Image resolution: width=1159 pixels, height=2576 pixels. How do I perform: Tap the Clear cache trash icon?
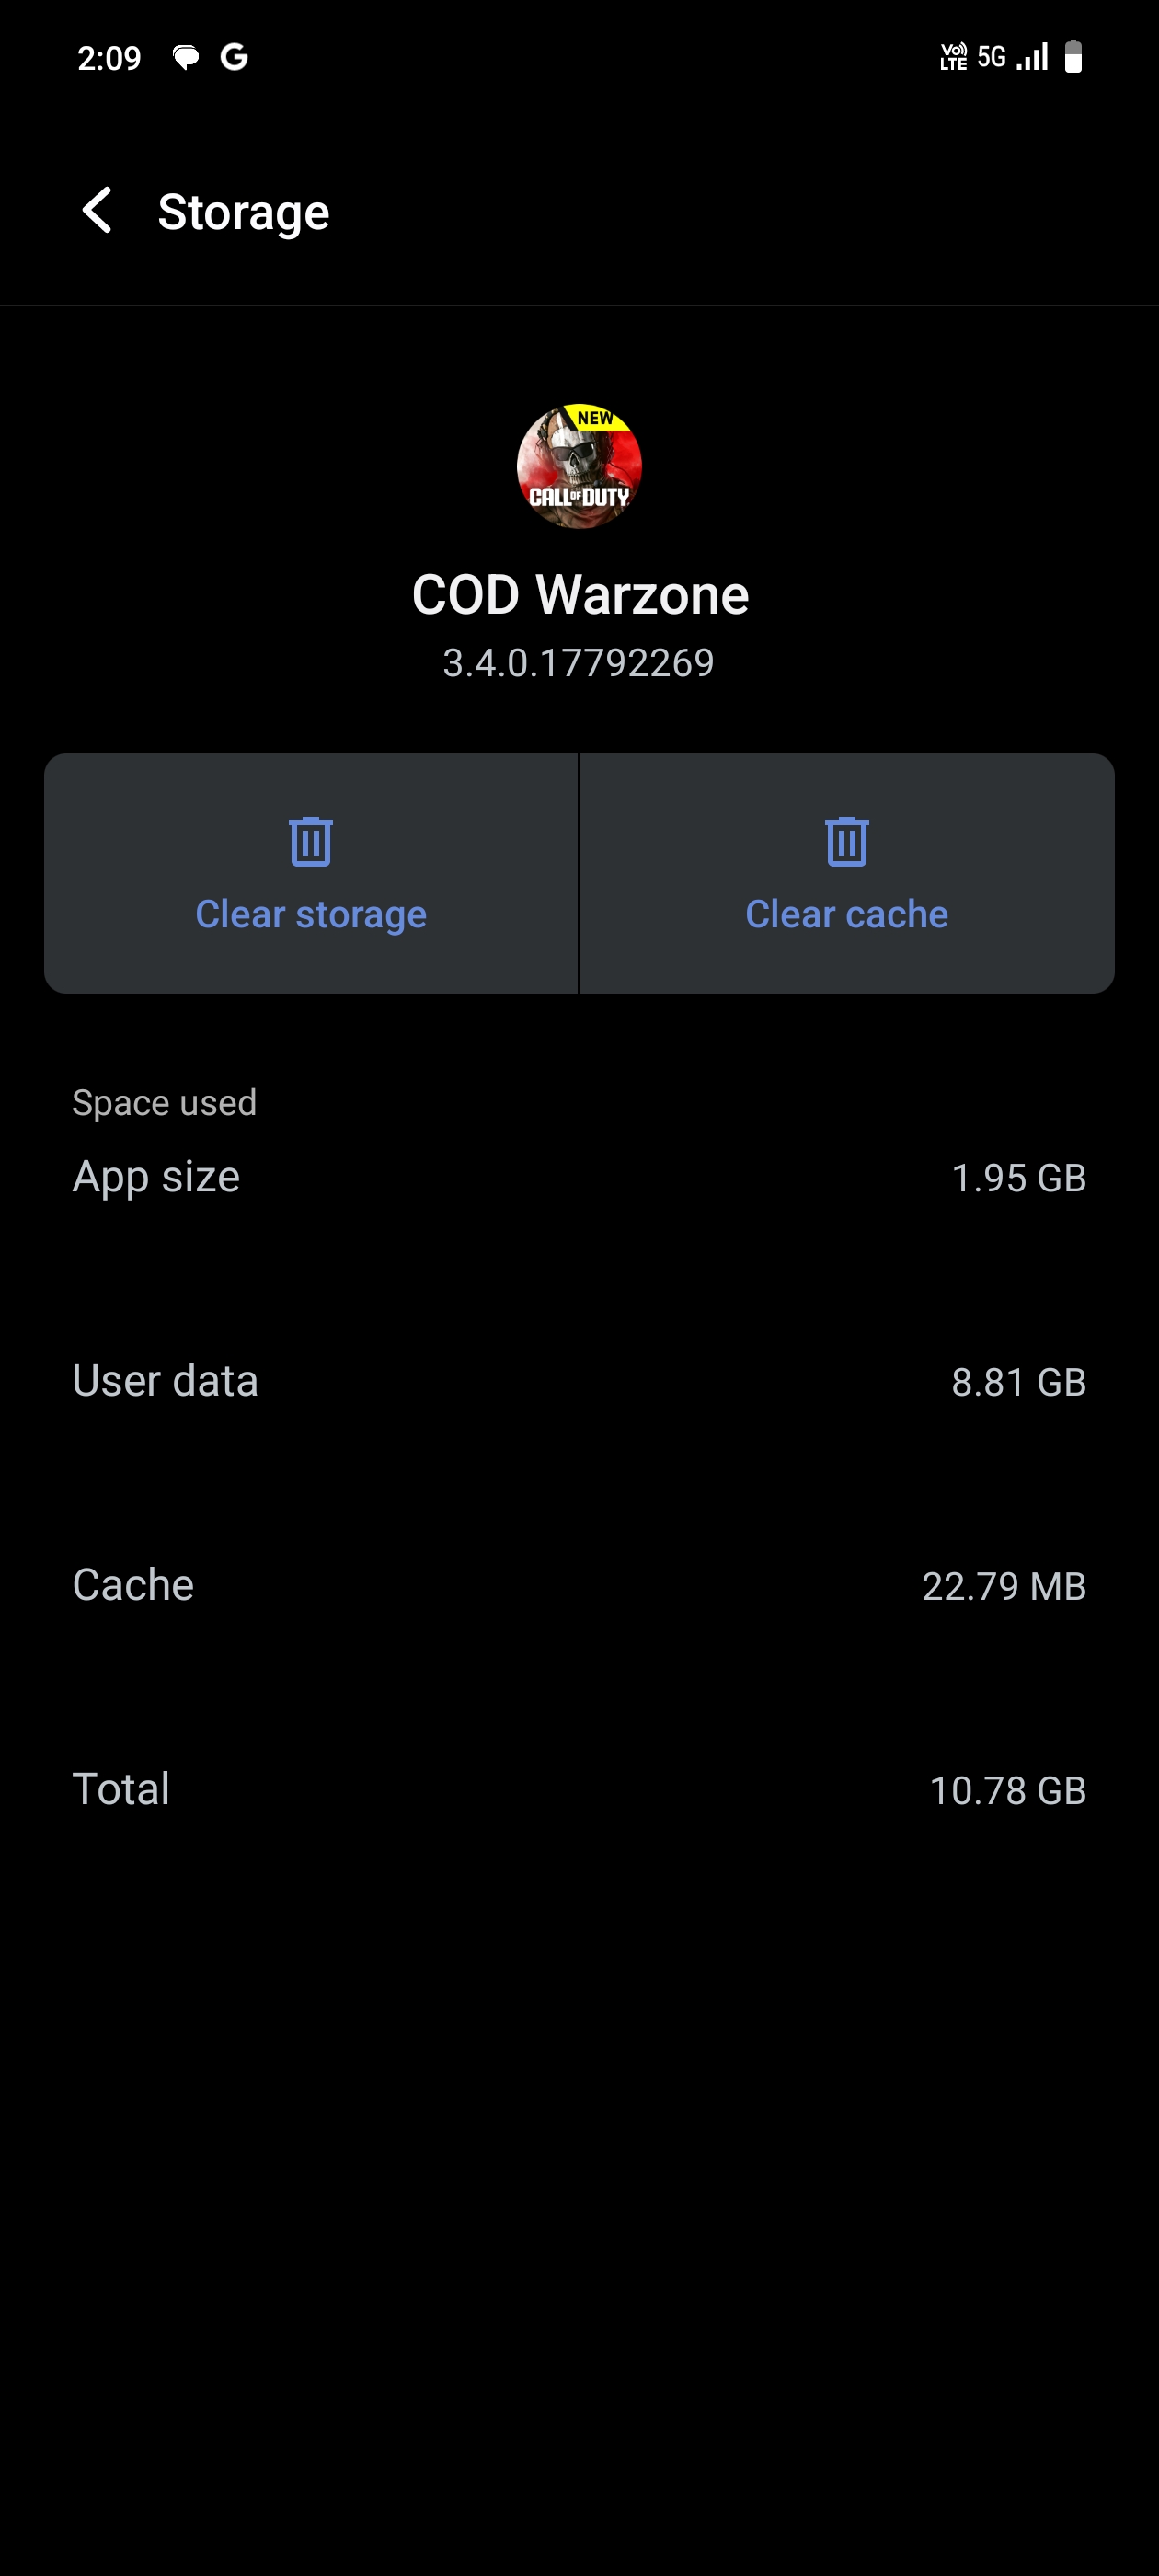click(x=846, y=841)
